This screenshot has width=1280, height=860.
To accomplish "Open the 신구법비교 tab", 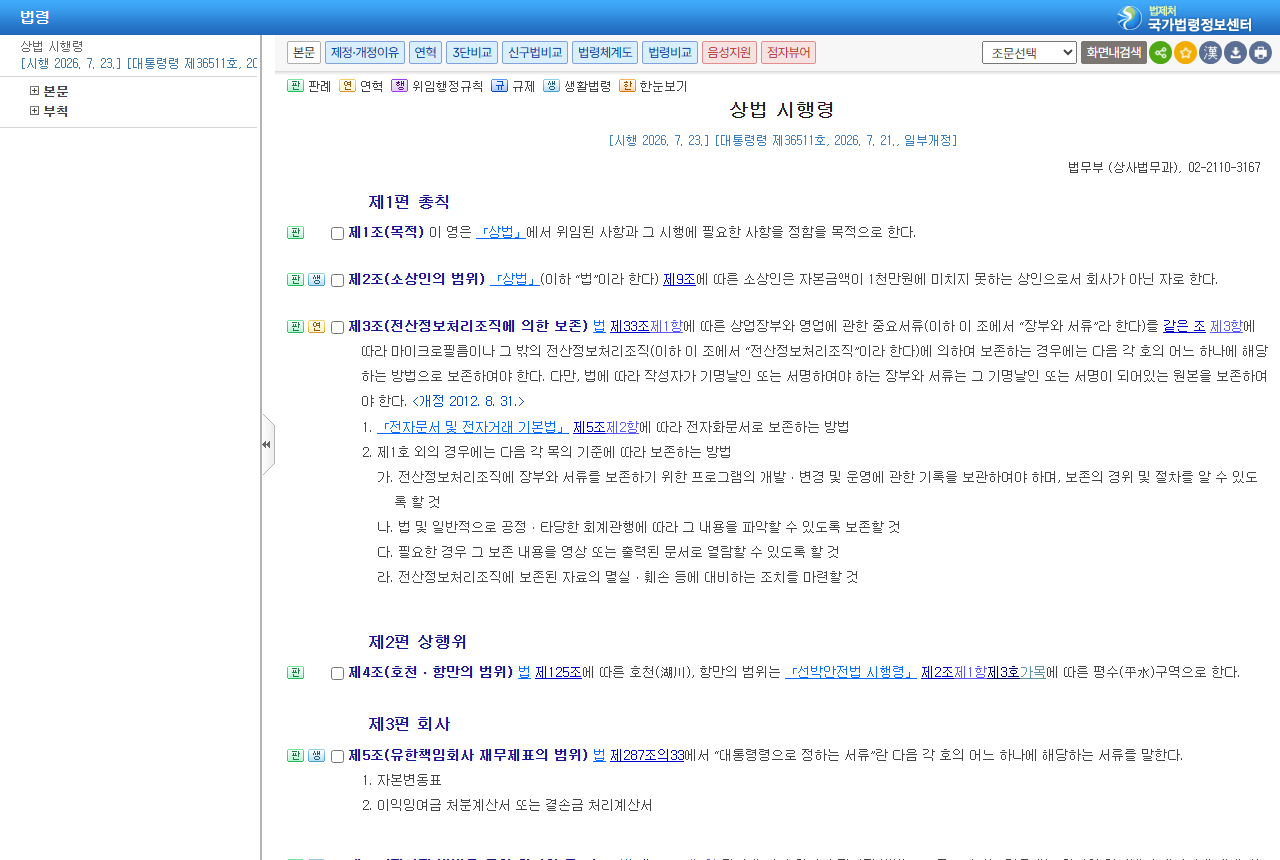I will [x=535, y=53].
